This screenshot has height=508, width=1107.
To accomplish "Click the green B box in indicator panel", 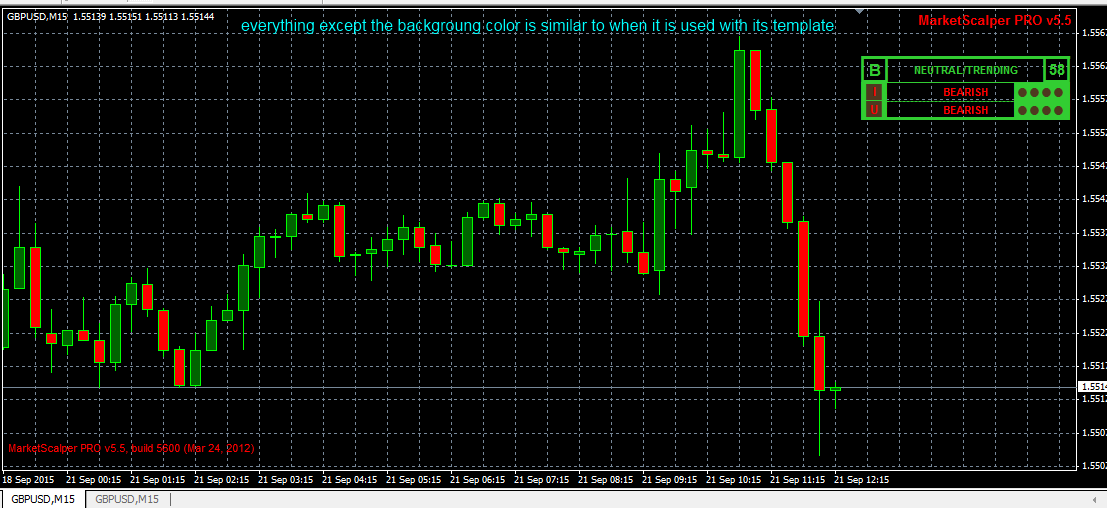I will pyautogui.click(x=875, y=71).
